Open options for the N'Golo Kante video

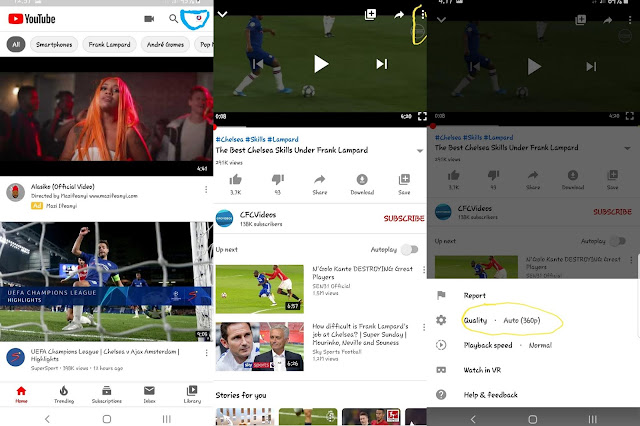pyautogui.click(x=424, y=270)
